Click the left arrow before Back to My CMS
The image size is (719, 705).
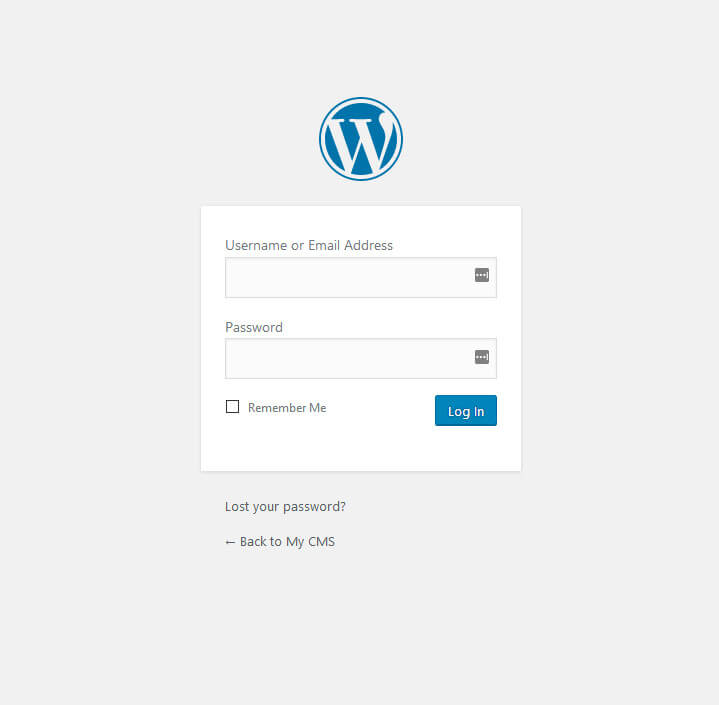tap(230, 543)
